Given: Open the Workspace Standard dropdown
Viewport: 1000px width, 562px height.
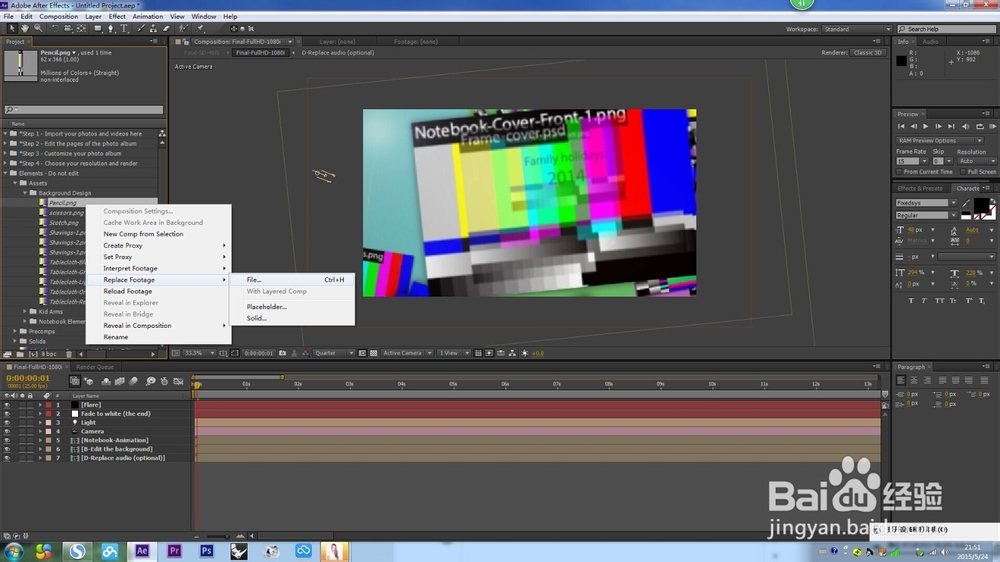Looking at the screenshot, I should tap(856, 29).
